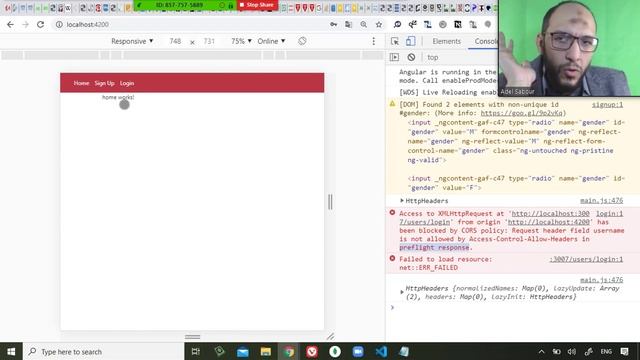Viewport: 640px width, 360px height.
Task: Edit the viewport width value 748
Action: pos(176,41)
